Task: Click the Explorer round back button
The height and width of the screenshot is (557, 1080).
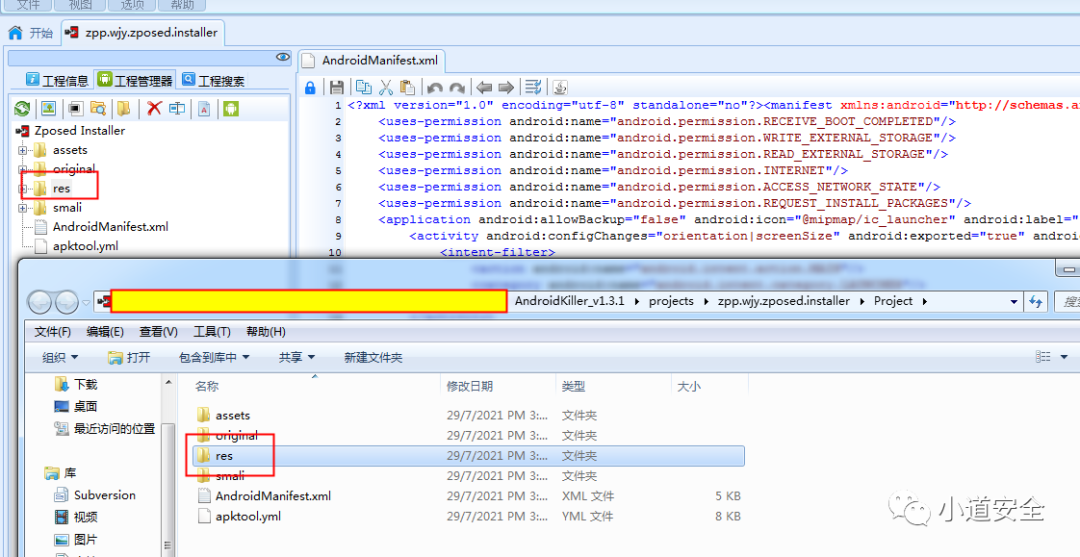Action: (x=40, y=302)
